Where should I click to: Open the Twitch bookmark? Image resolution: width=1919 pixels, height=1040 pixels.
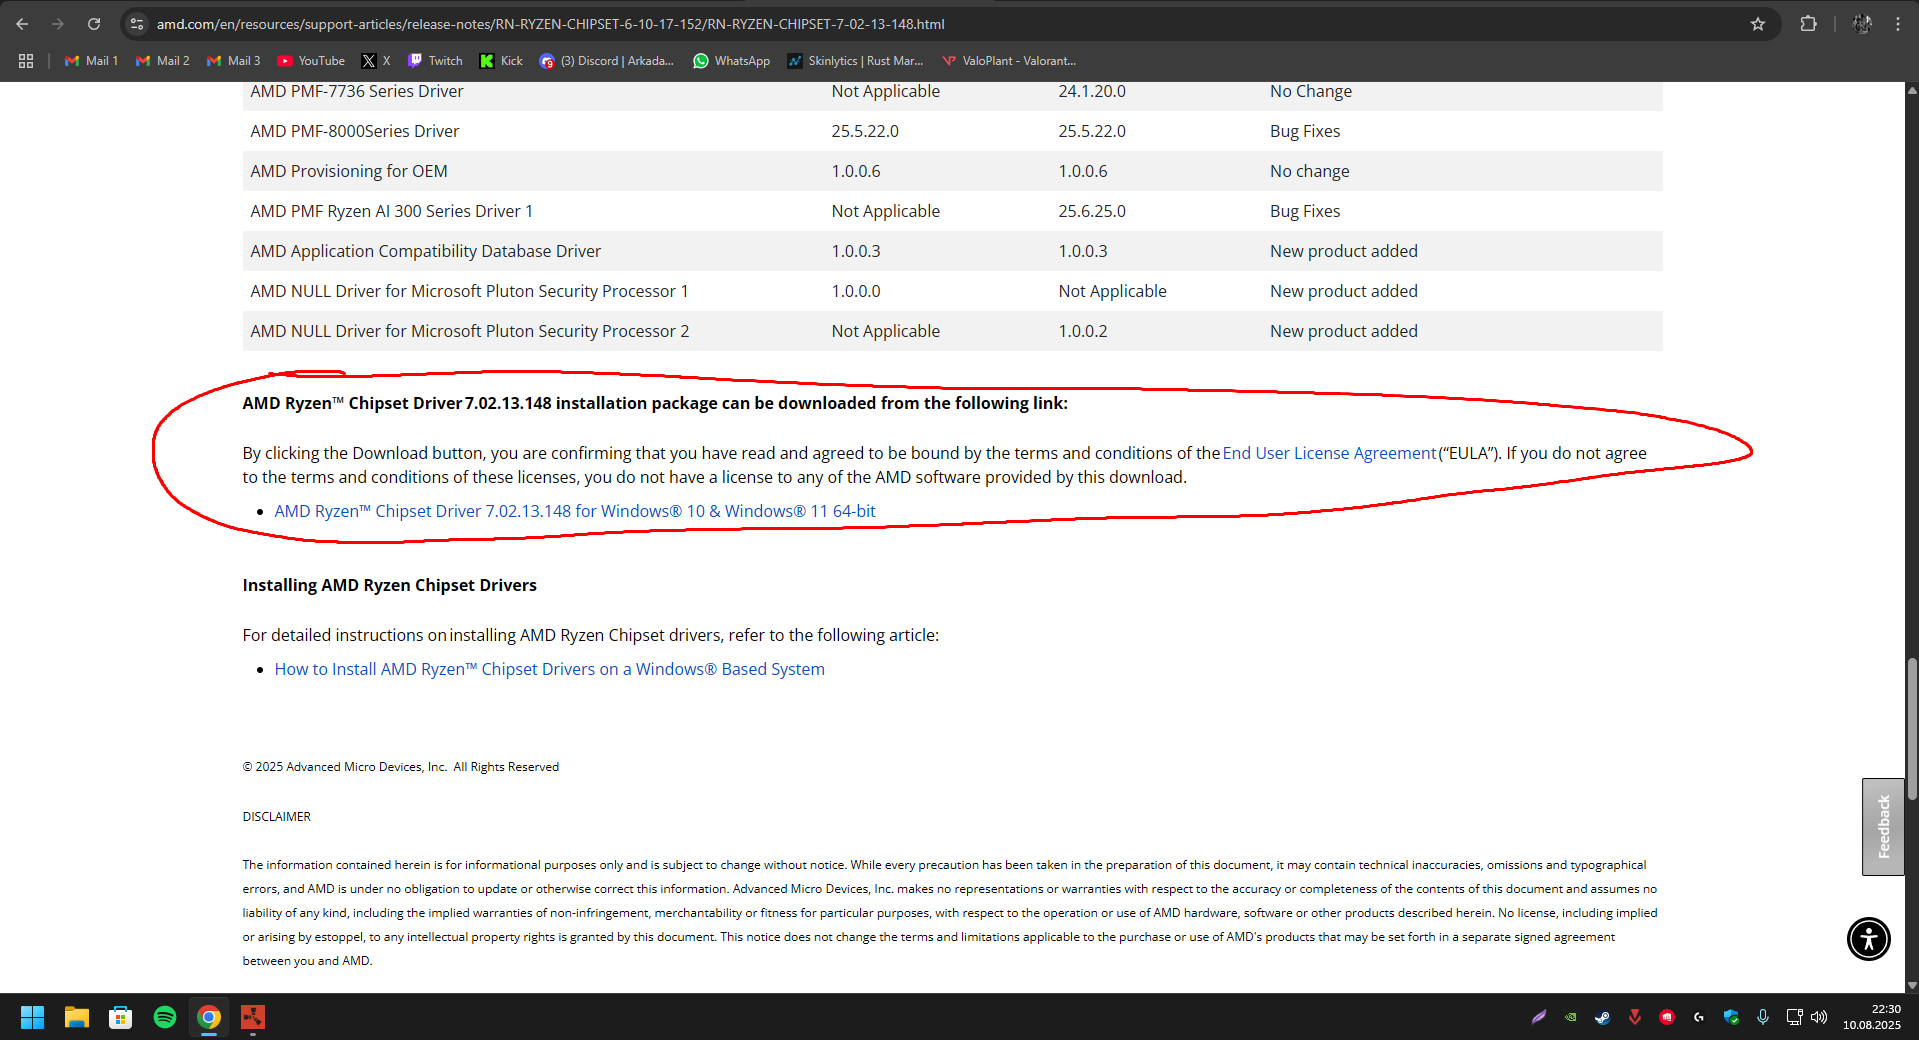[x=435, y=61]
